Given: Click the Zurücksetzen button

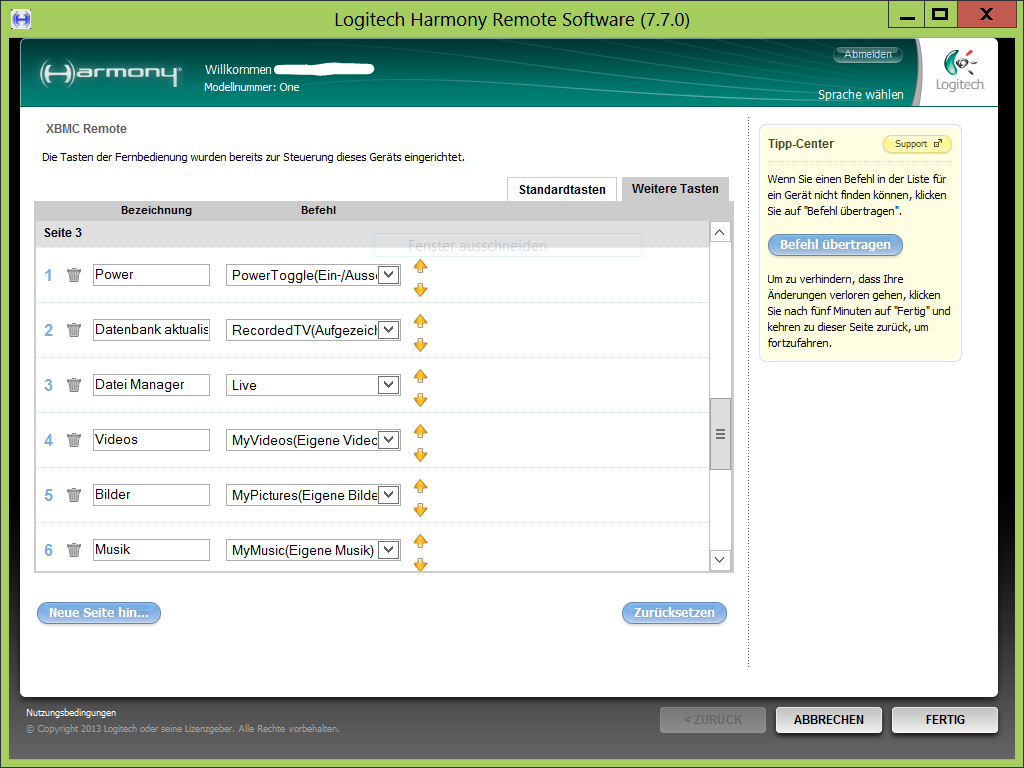Looking at the screenshot, I should coord(674,613).
